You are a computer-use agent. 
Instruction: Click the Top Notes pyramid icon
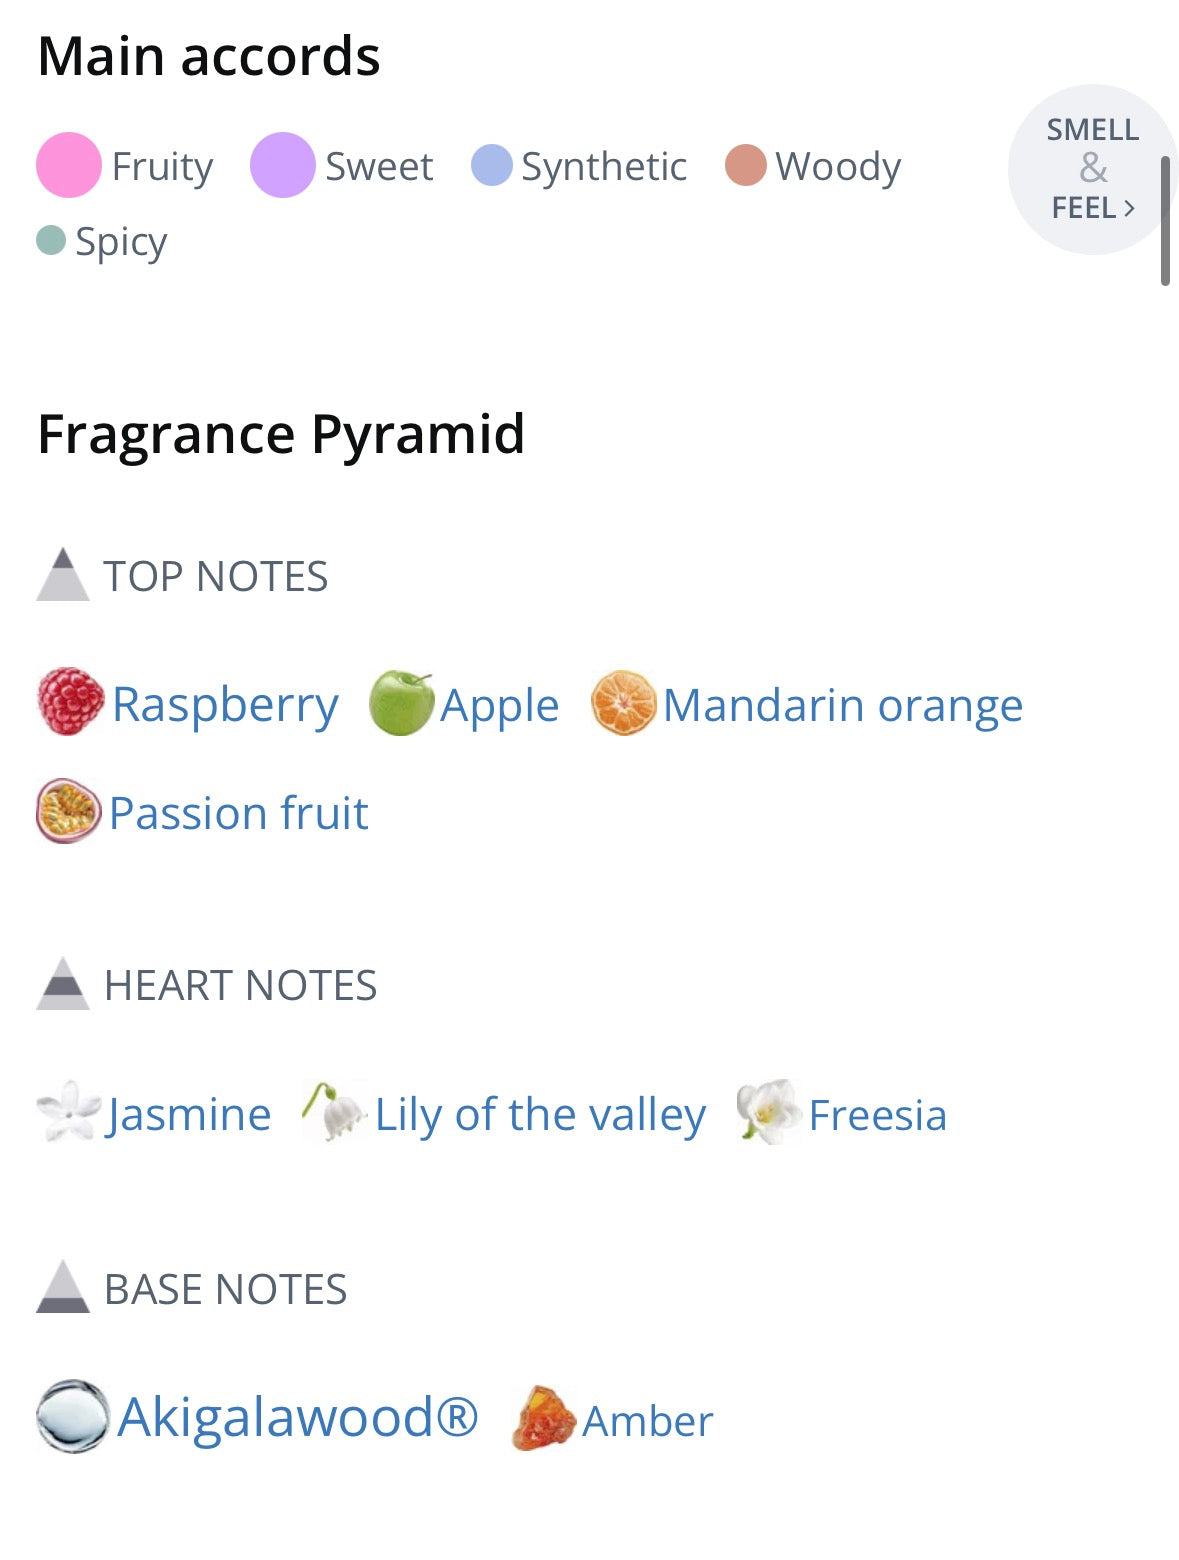pos(63,574)
